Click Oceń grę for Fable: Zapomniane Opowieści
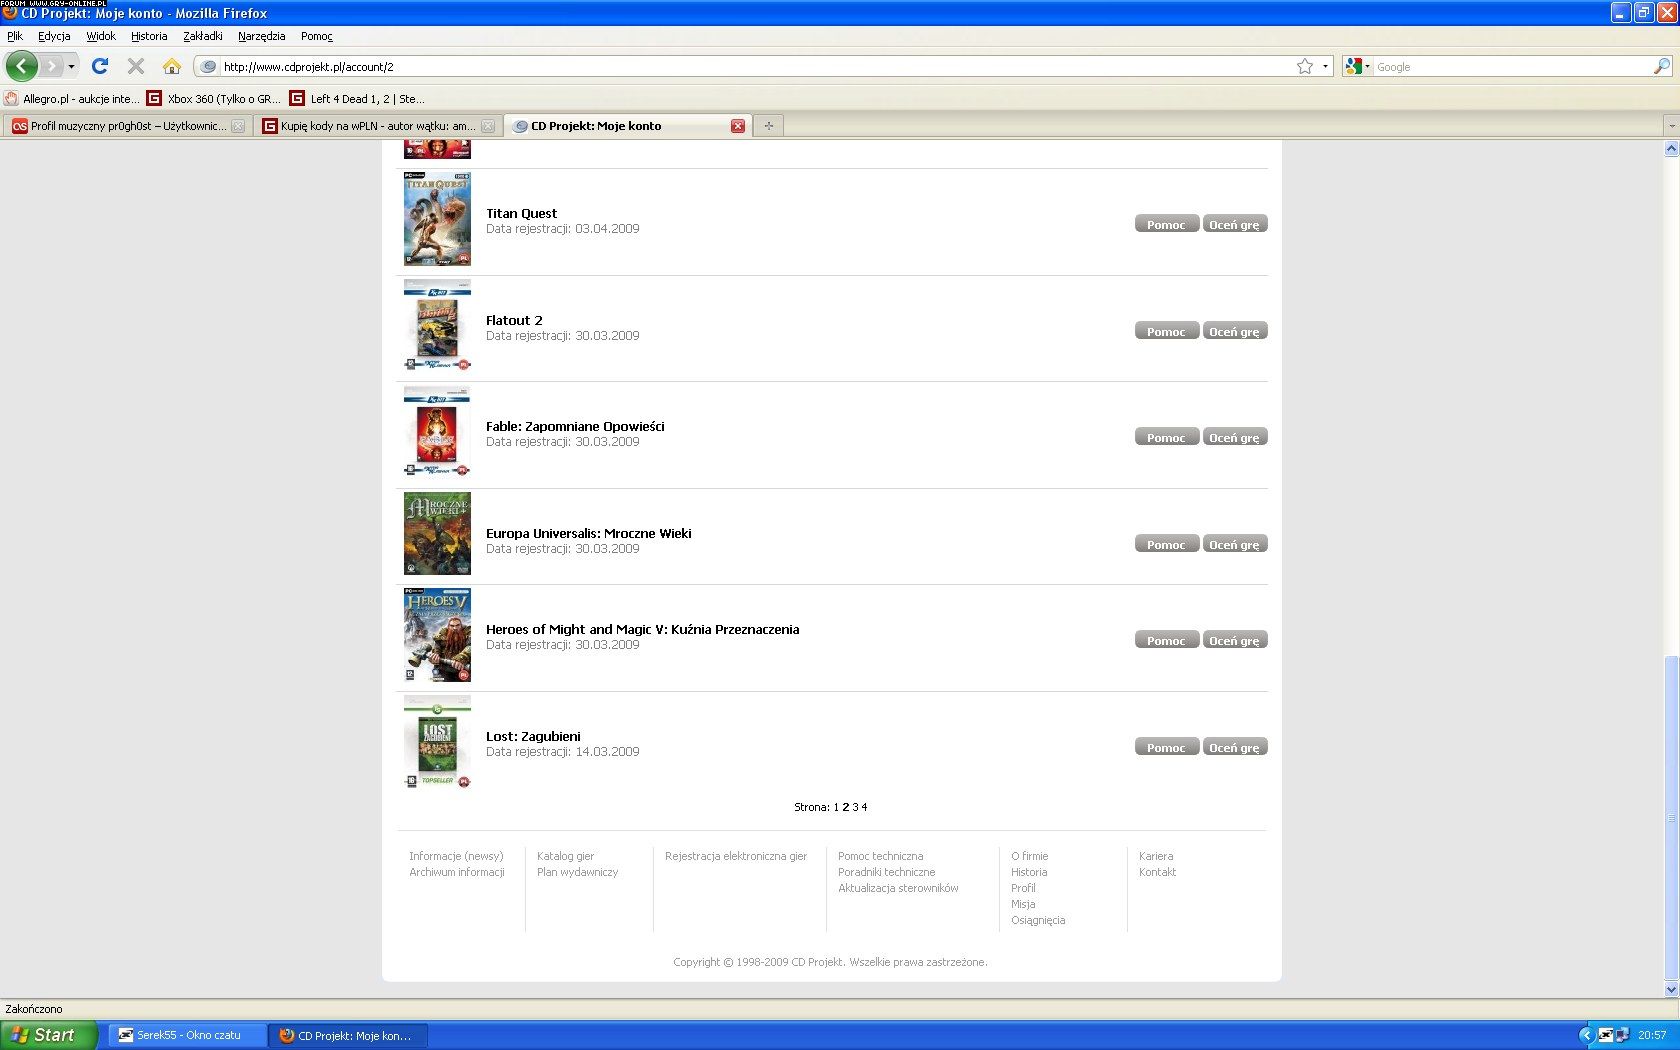Screen dimensions: 1680x1050 [1235, 437]
